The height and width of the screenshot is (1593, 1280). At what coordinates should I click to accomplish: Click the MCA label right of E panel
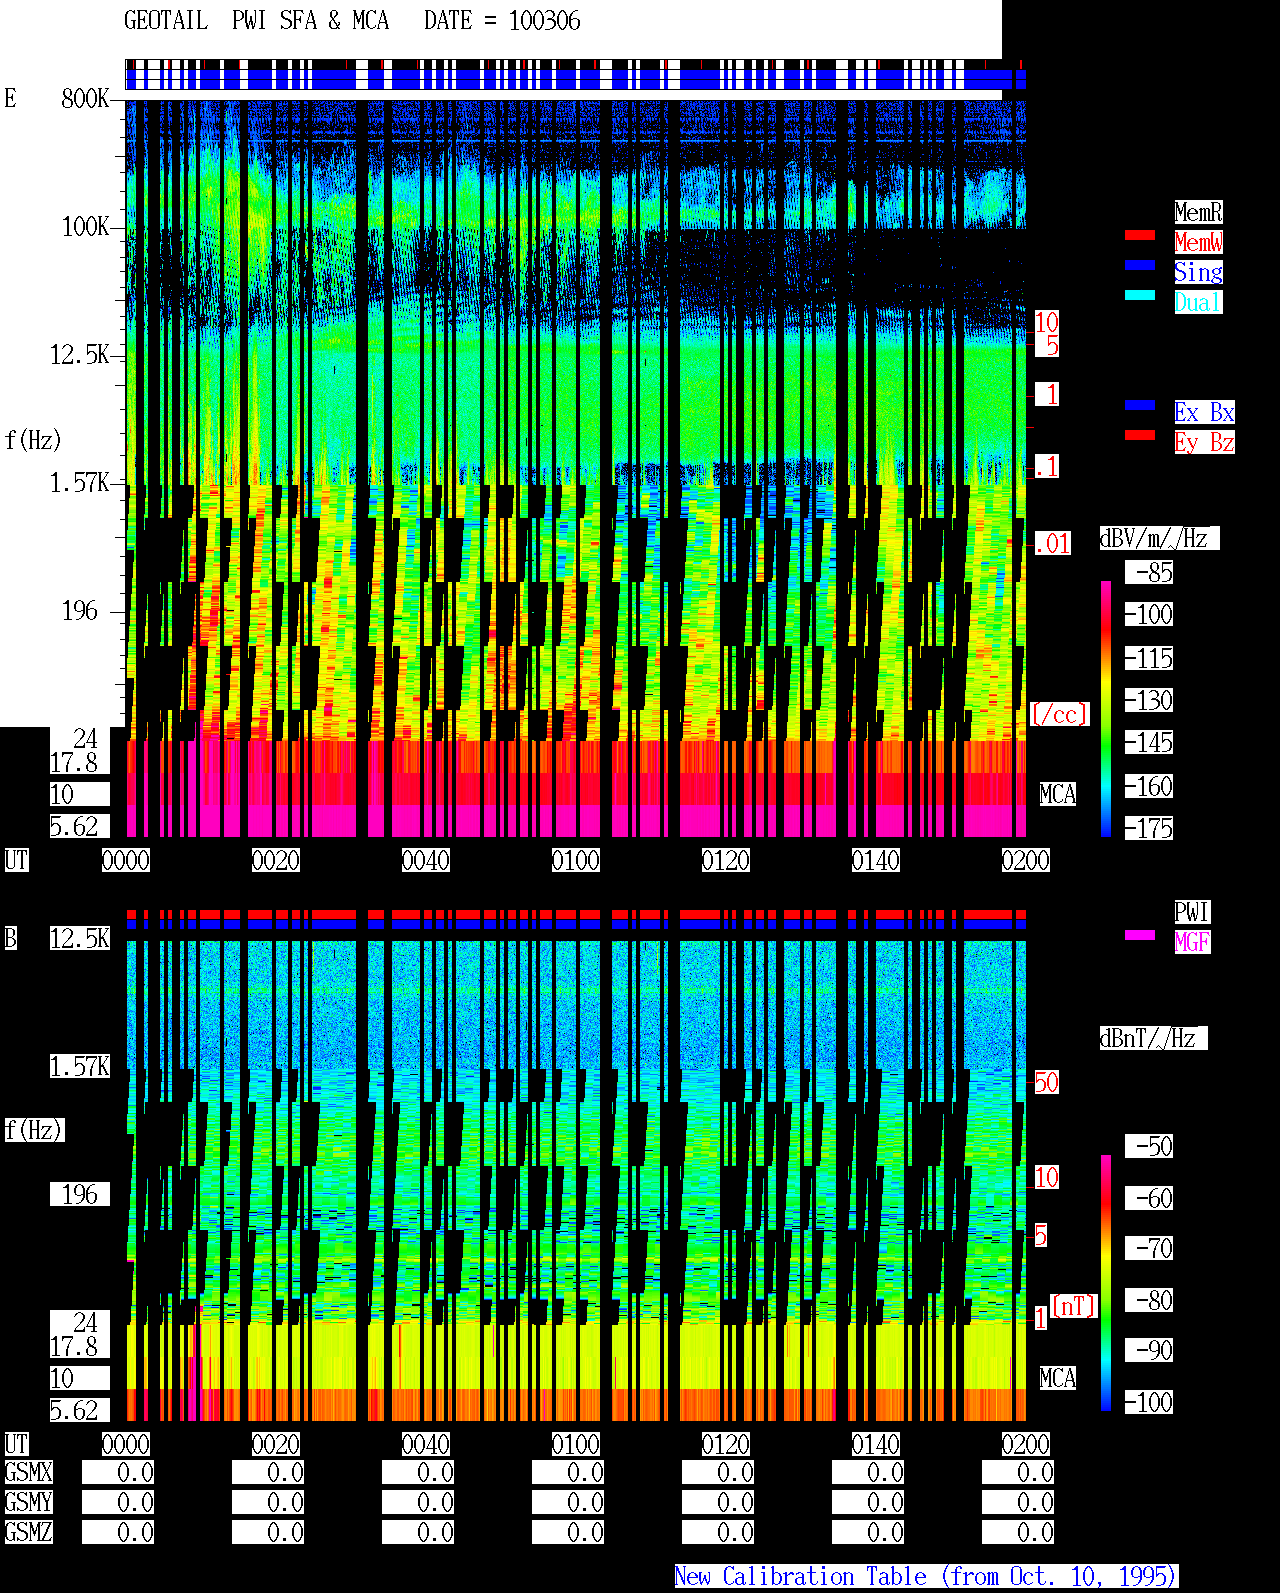1058,794
